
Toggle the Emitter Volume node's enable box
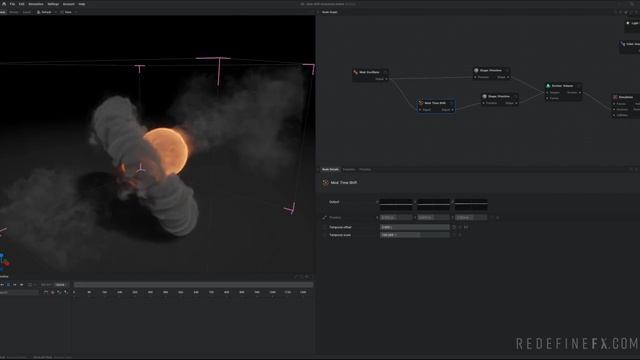pos(579,86)
